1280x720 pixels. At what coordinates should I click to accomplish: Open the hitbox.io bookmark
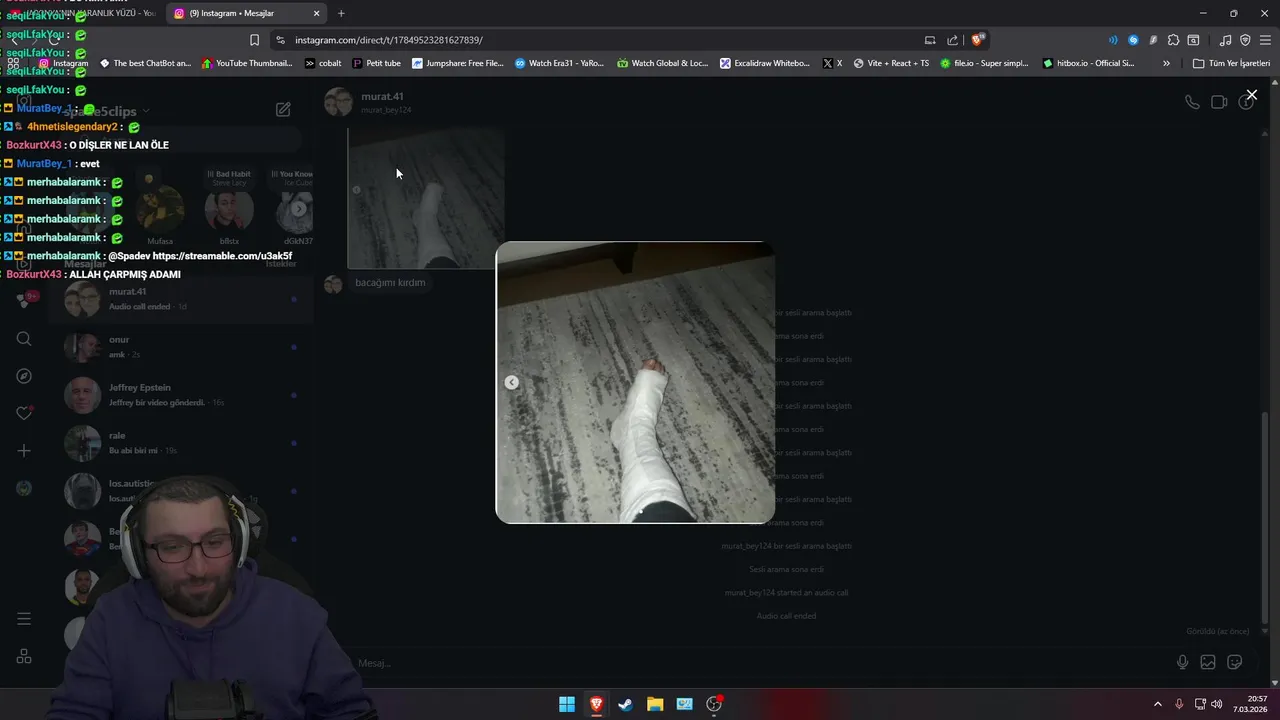[x=1089, y=63]
